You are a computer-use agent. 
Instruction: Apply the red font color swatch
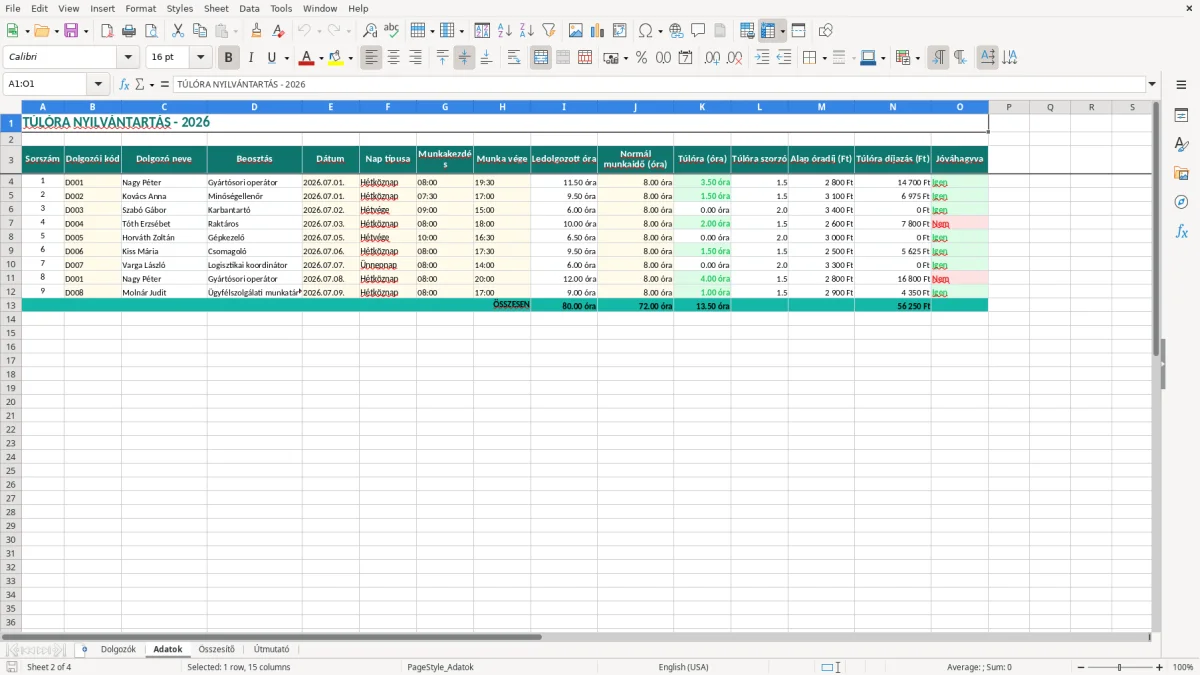[x=306, y=58]
